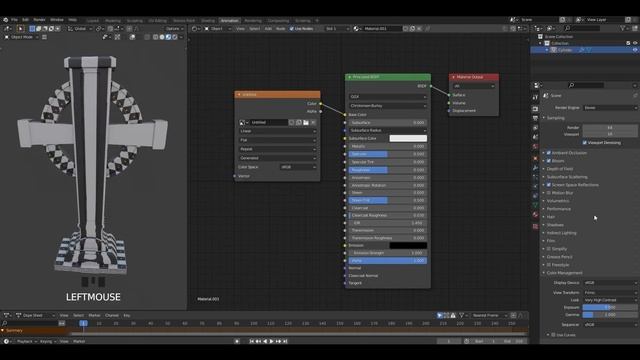Unlink image with X icon in texture node
Image resolution: width=640 pixels, height=360 pixels.
point(313,122)
